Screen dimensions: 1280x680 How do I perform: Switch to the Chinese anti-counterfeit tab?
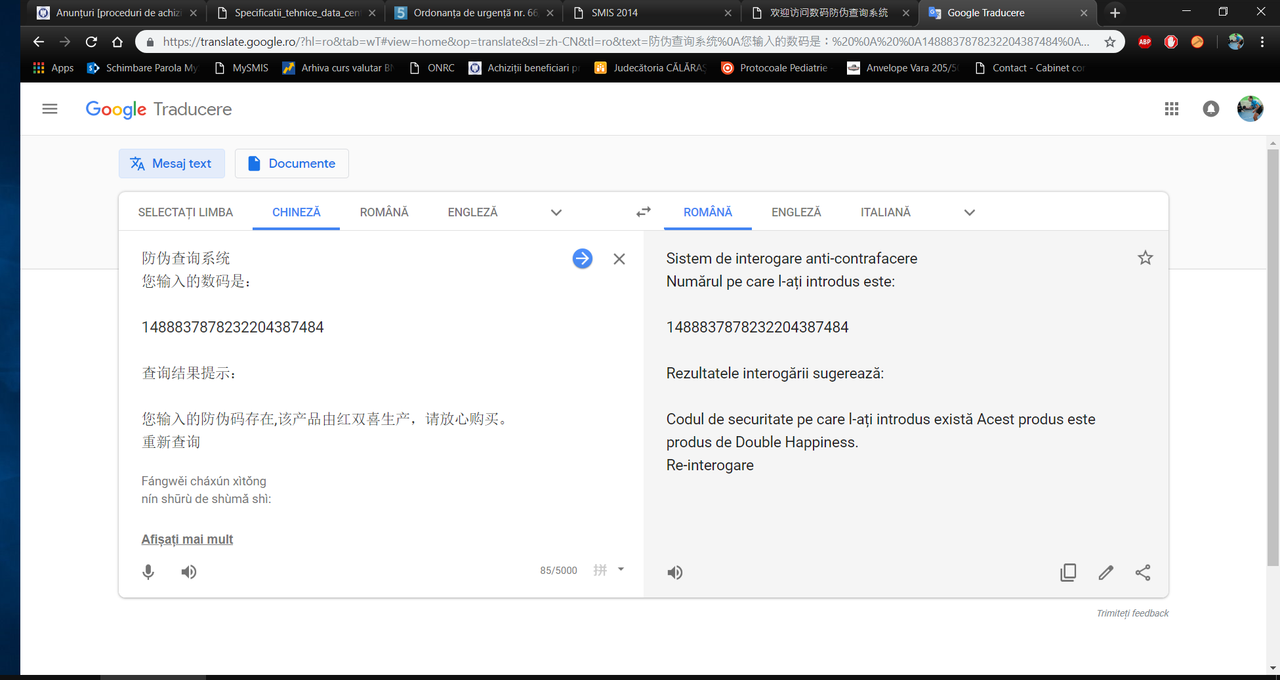coord(830,13)
